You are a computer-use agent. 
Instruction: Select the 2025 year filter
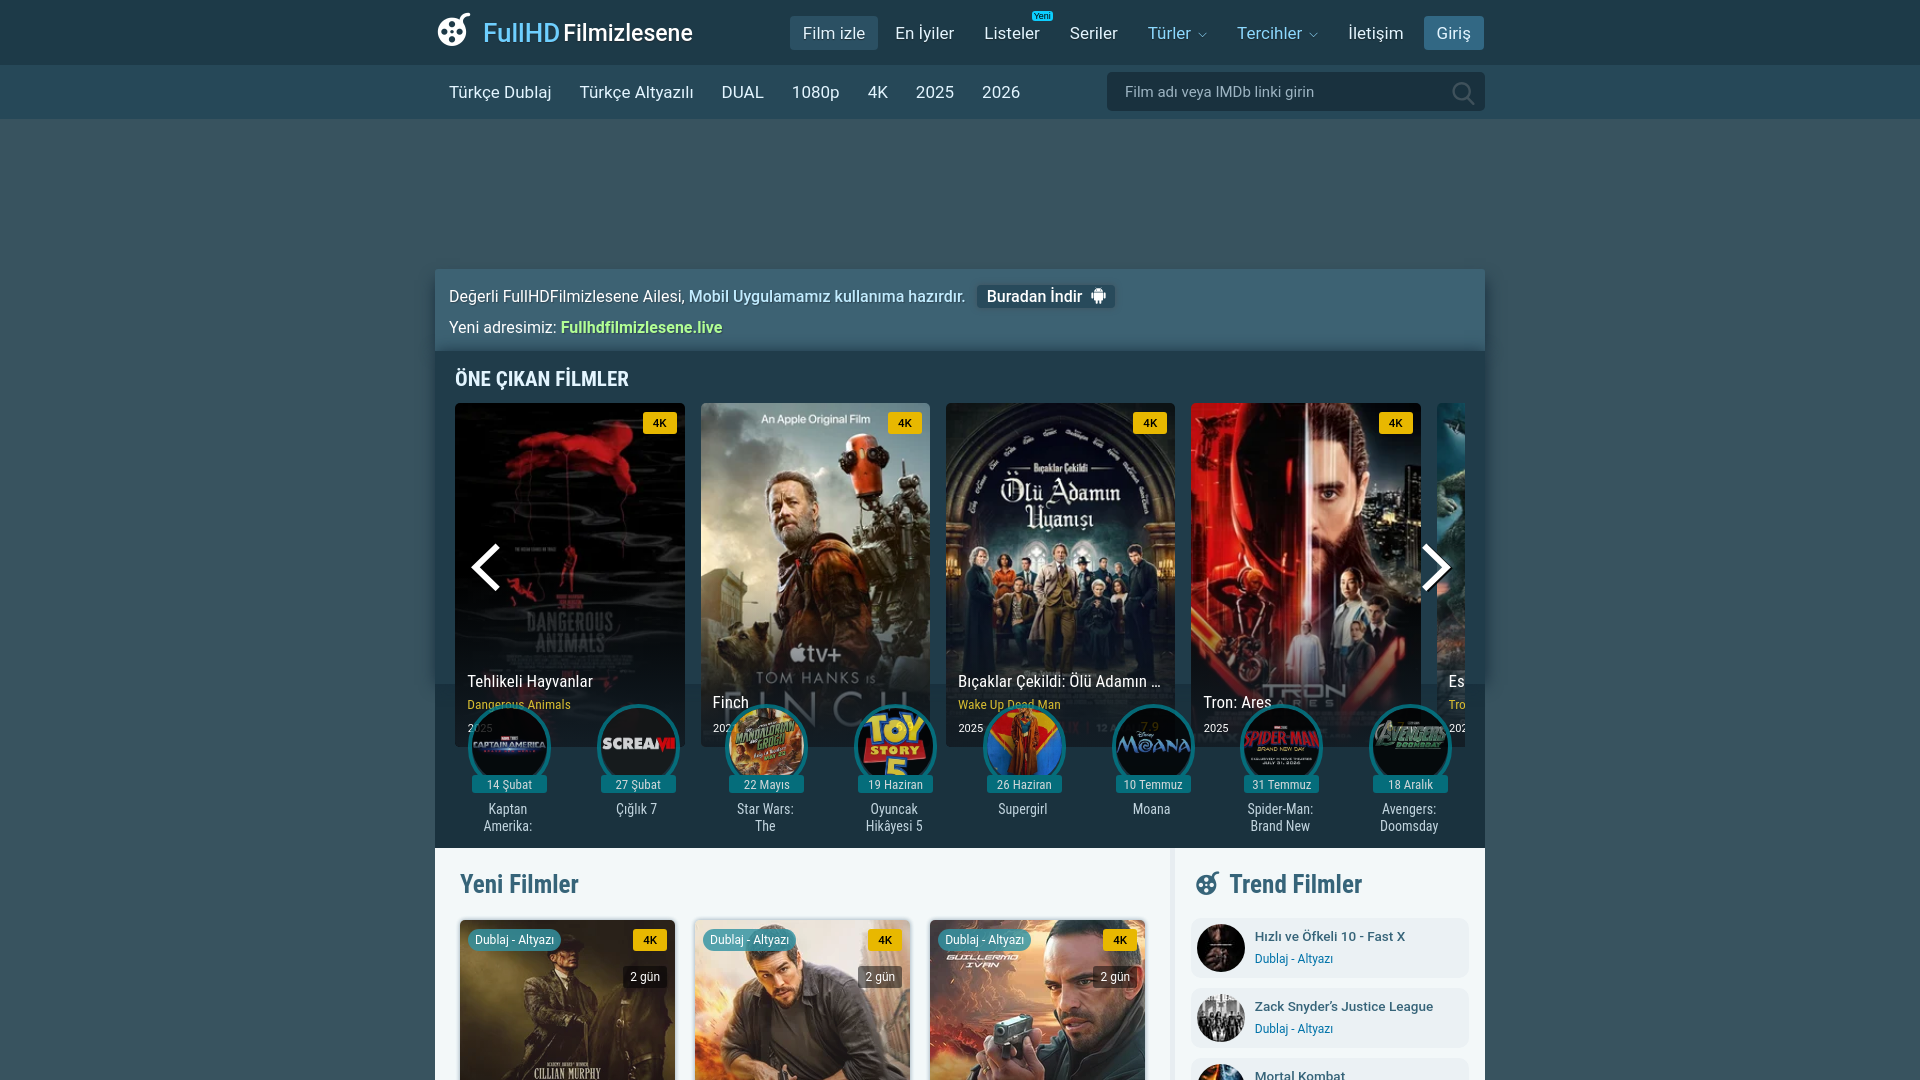coord(934,92)
